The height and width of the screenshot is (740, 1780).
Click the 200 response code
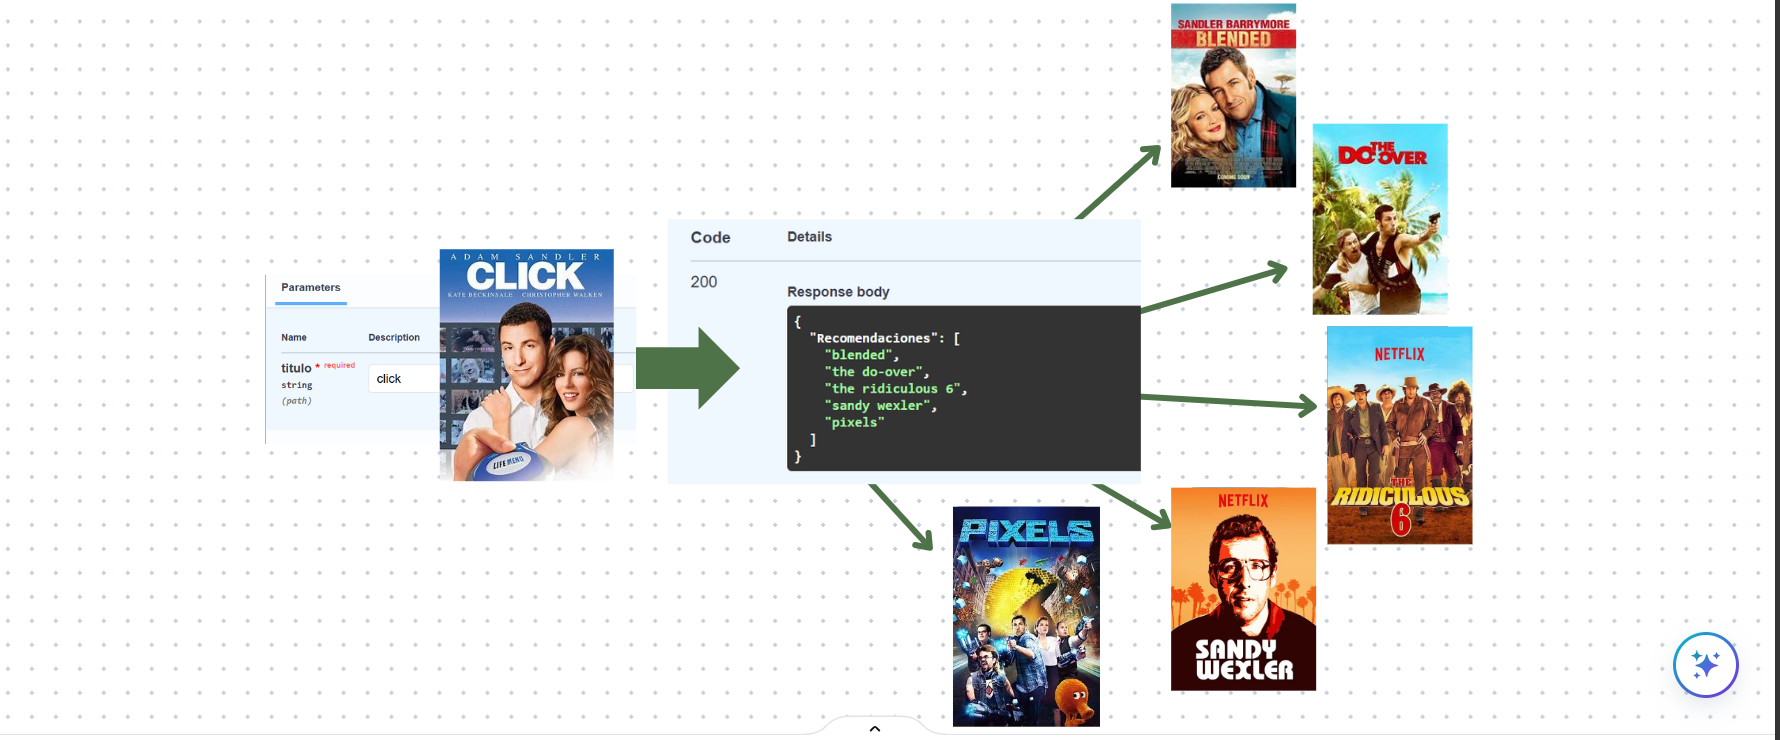click(x=703, y=282)
